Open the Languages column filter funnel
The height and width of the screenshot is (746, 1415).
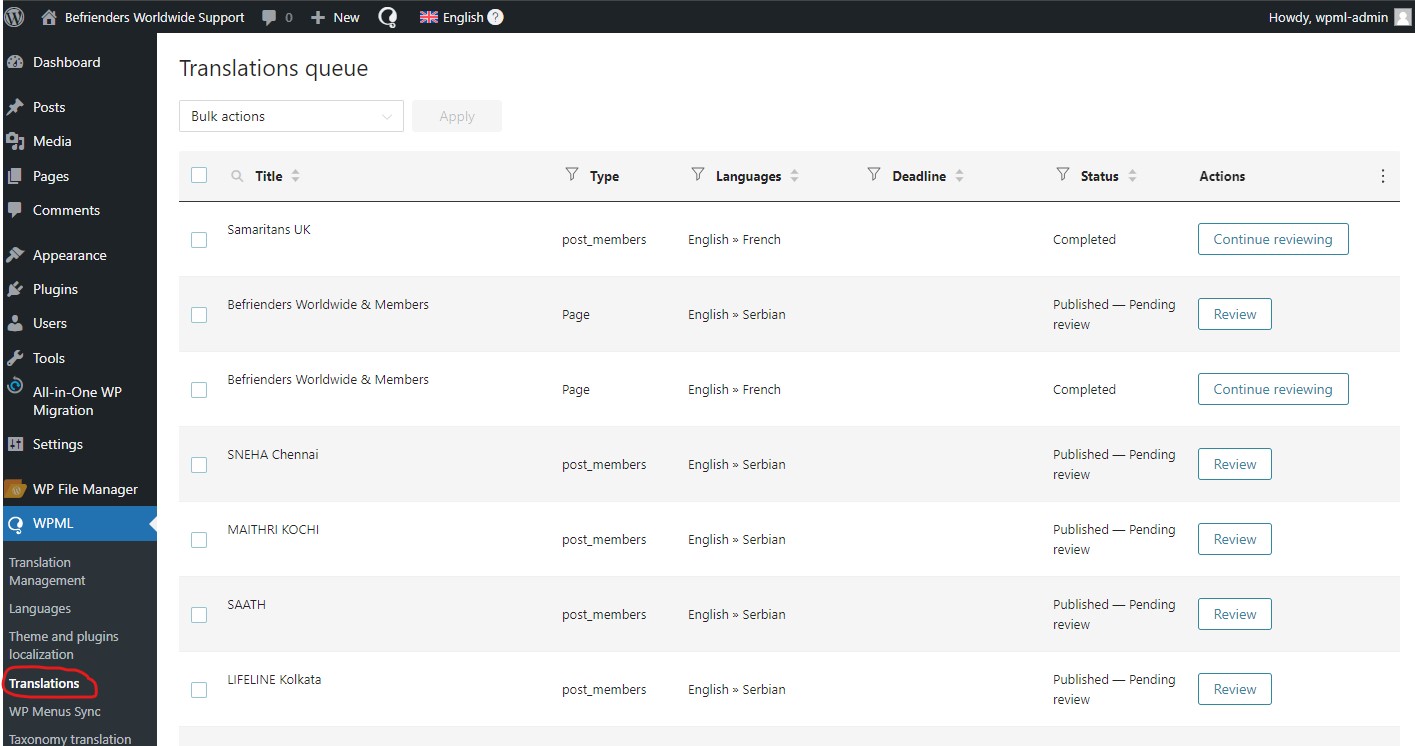pos(698,175)
